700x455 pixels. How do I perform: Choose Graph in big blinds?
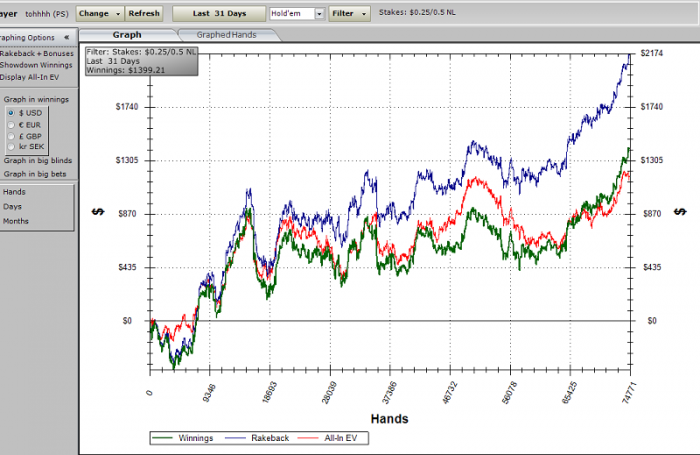tap(38, 160)
